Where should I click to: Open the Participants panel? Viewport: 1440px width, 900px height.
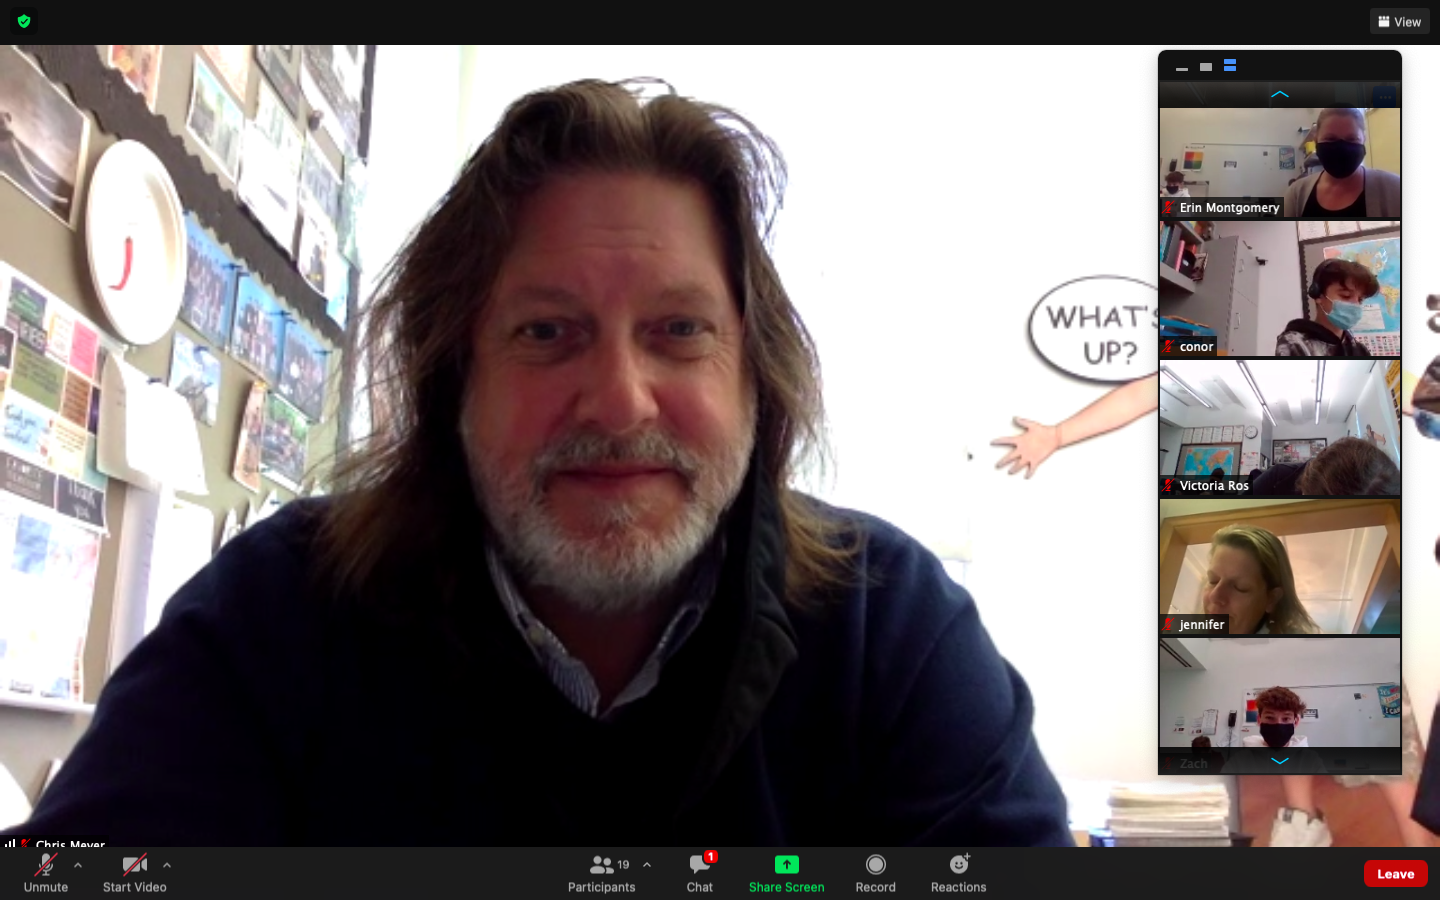(601, 873)
